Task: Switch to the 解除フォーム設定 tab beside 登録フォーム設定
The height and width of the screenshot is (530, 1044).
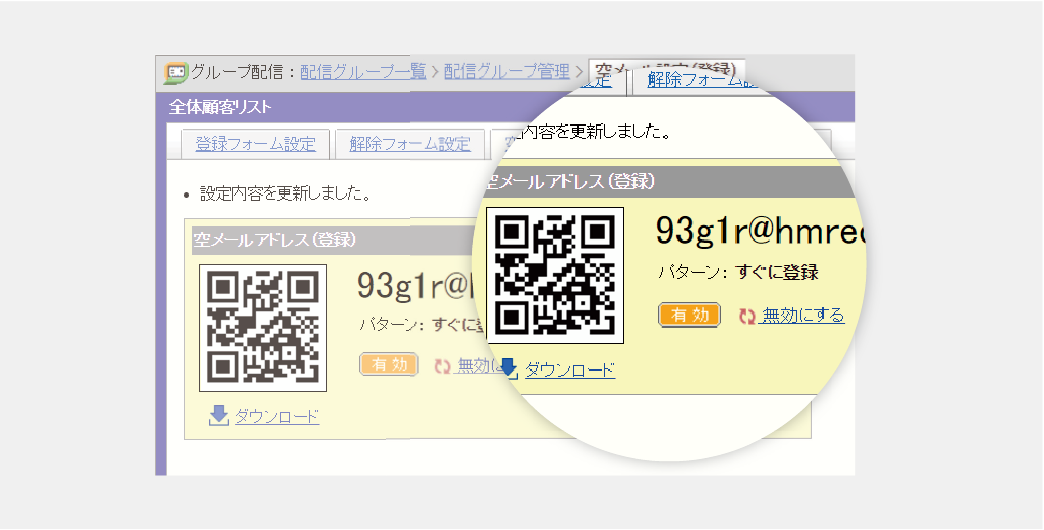Action: pos(410,144)
